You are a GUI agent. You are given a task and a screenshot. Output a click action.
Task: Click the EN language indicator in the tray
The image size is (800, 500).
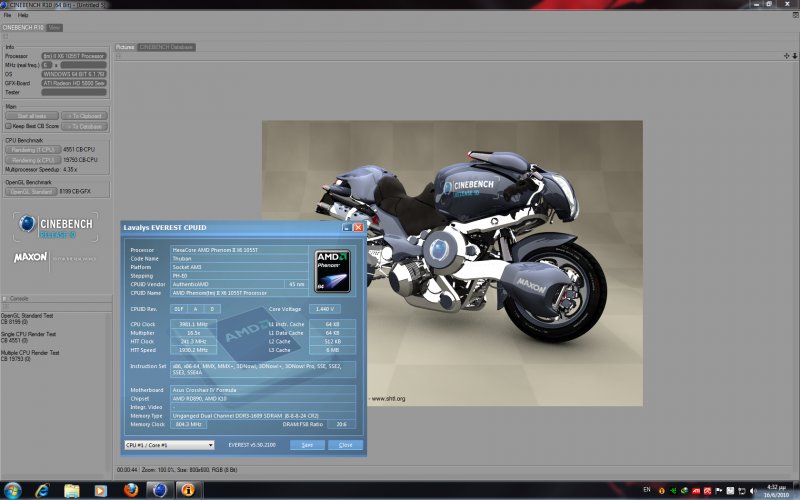pos(647,490)
